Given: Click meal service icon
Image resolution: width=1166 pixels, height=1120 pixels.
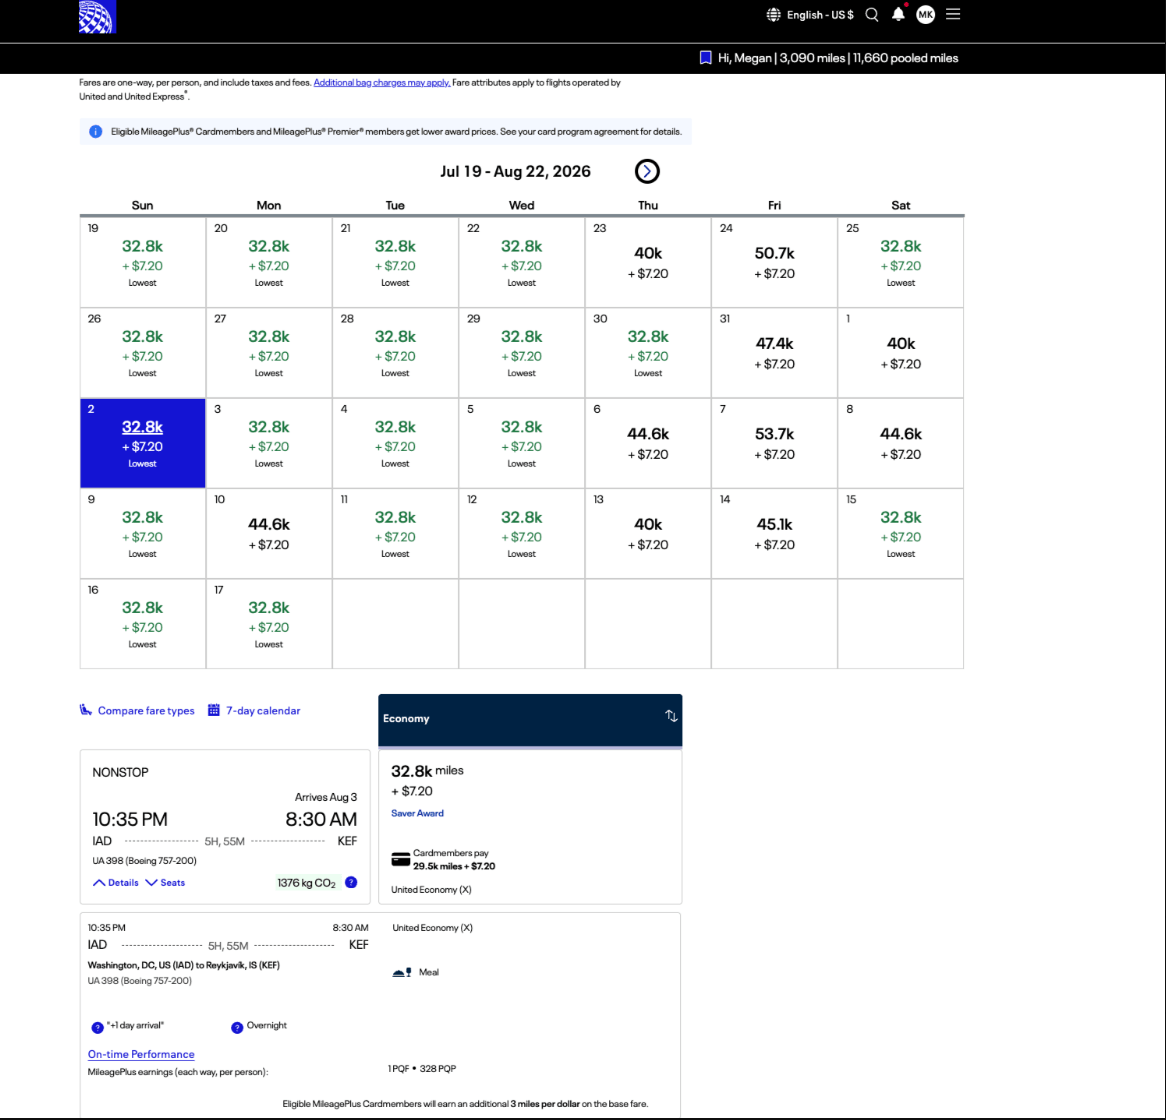Looking at the screenshot, I should click(402, 972).
